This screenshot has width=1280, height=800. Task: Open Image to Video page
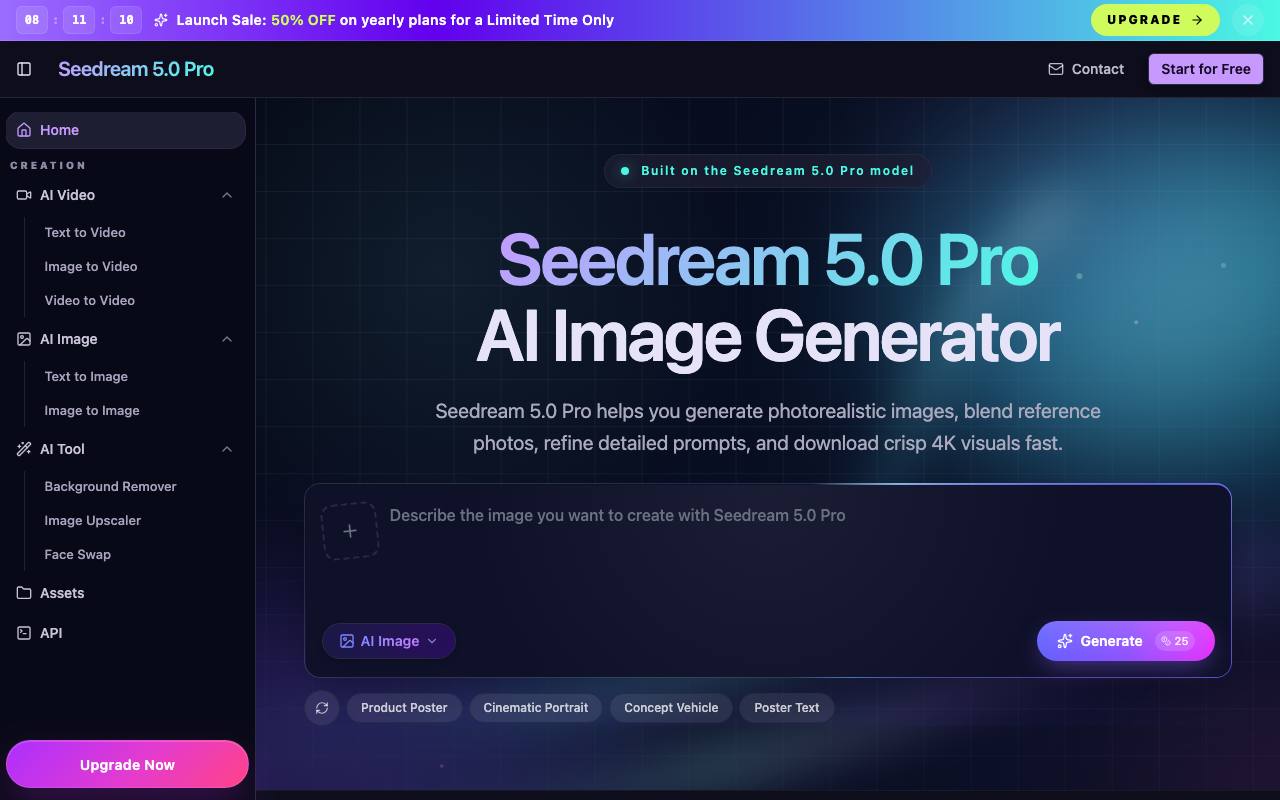point(91,266)
